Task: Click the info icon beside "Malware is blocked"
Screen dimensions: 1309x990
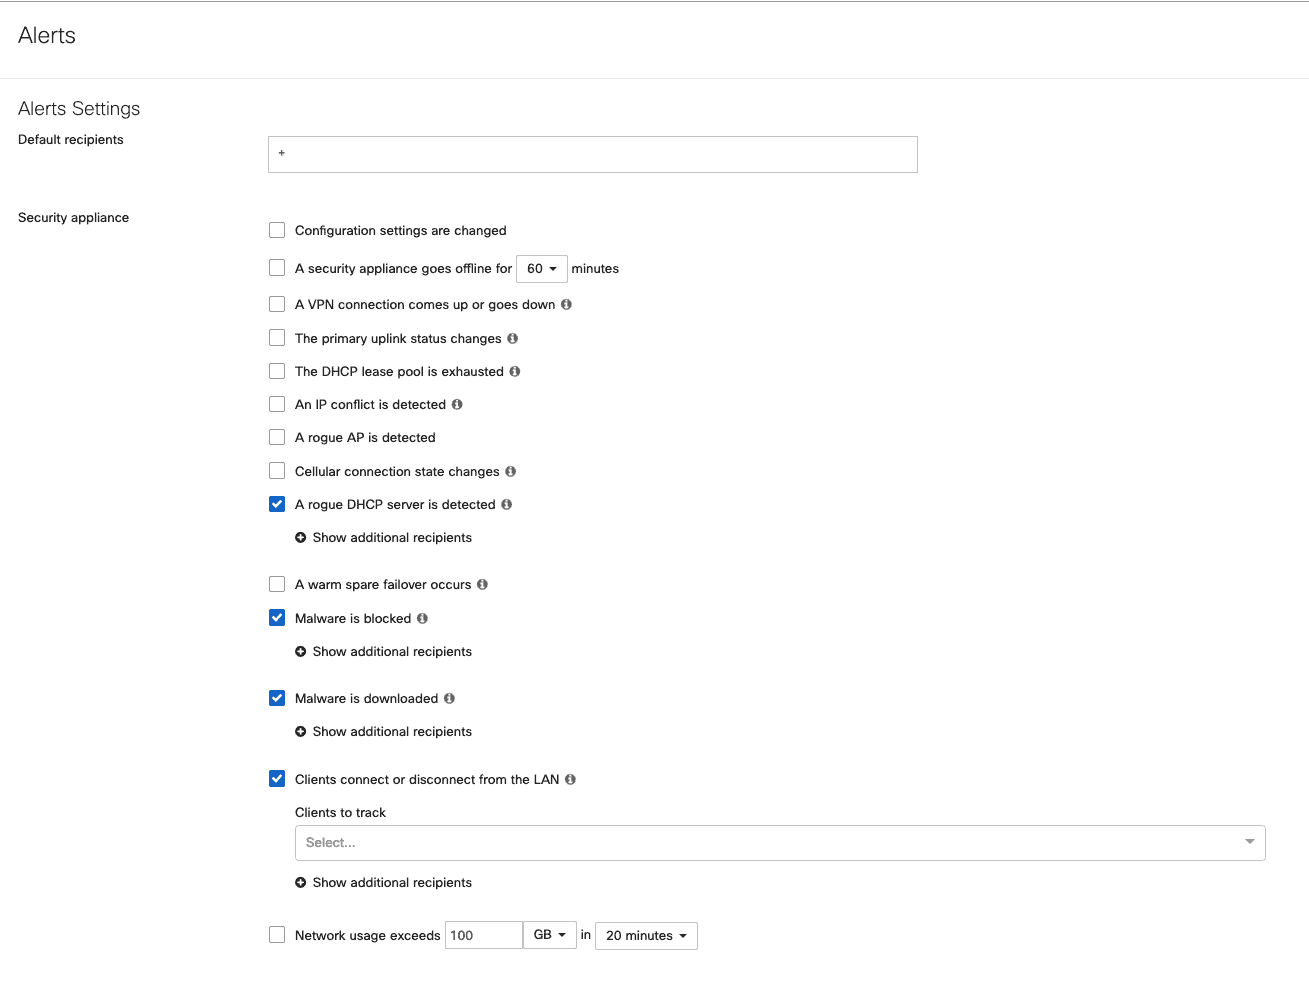Action: [x=421, y=618]
